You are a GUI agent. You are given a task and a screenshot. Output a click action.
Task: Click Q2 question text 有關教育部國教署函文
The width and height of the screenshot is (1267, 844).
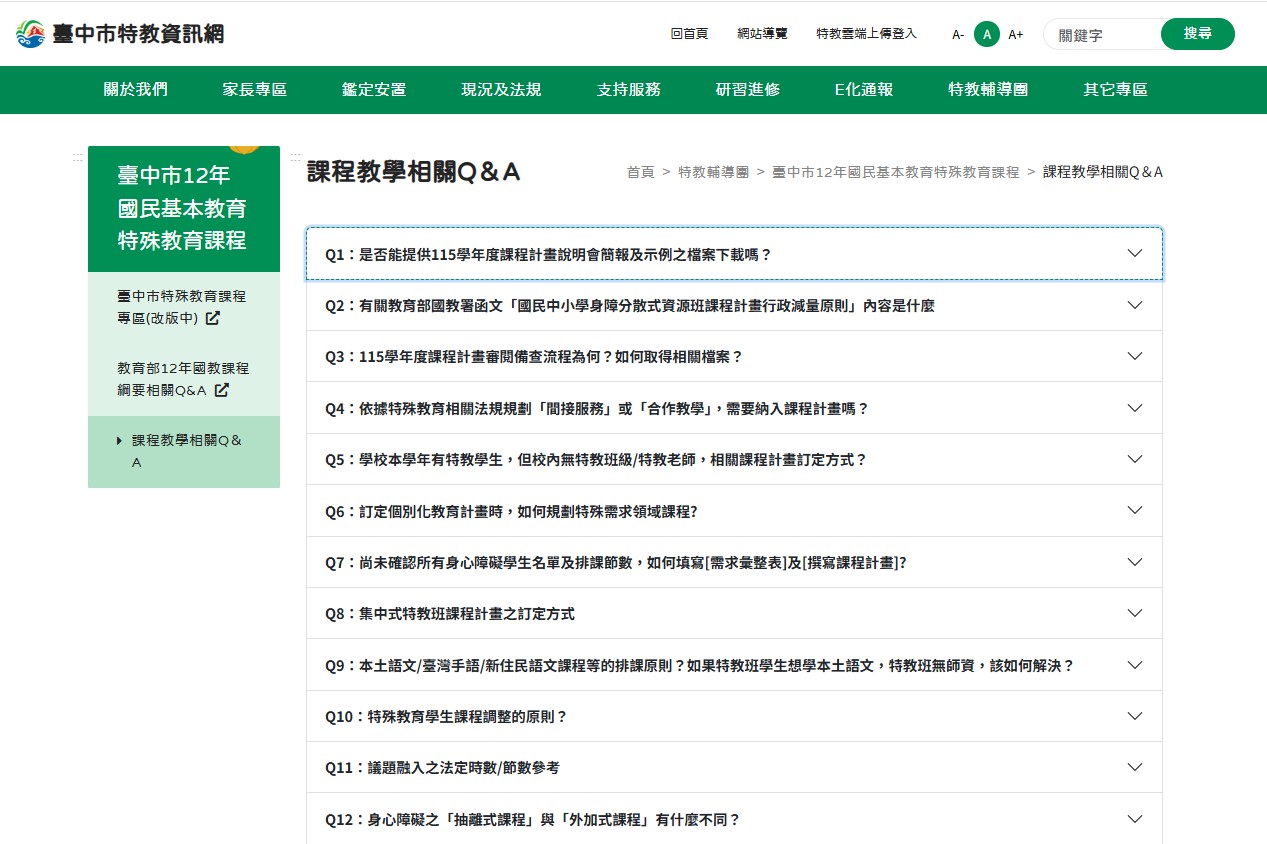pos(630,306)
